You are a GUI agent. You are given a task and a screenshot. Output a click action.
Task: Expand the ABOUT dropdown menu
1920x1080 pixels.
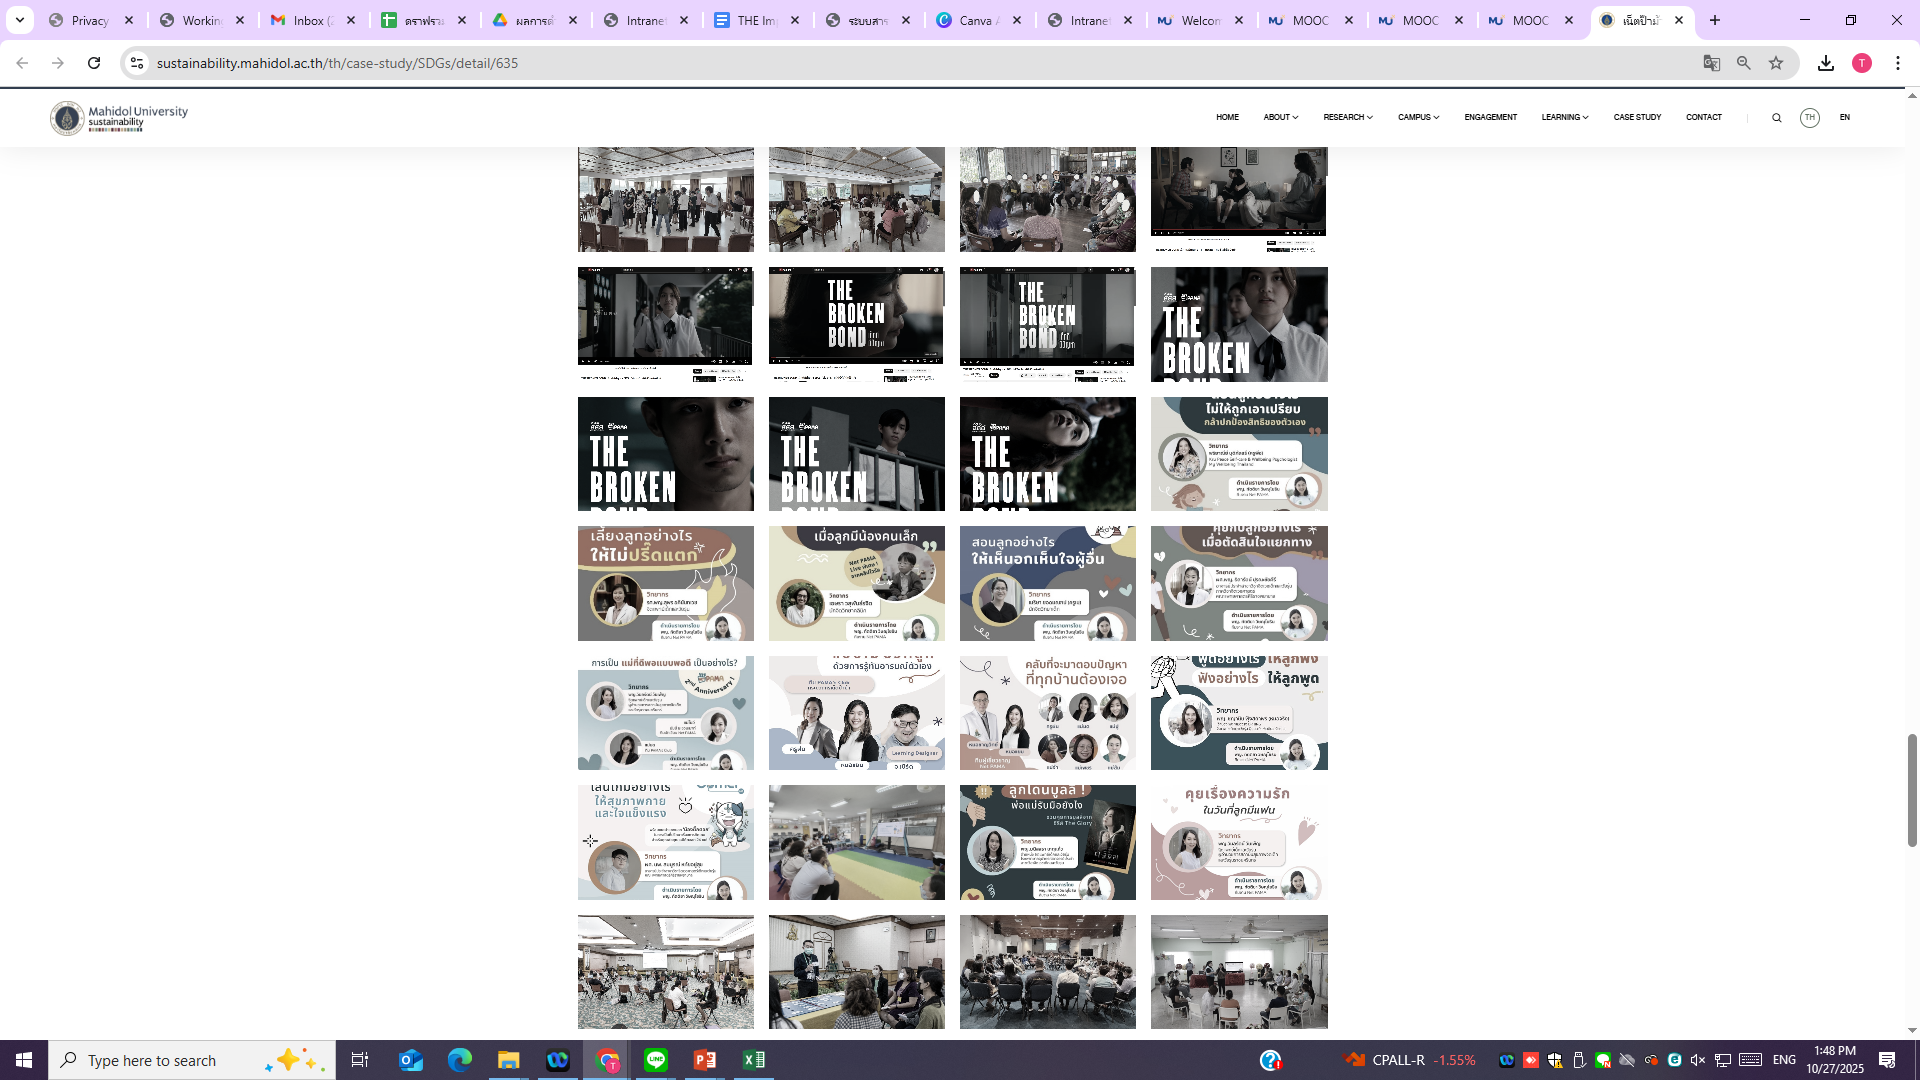click(x=1280, y=118)
